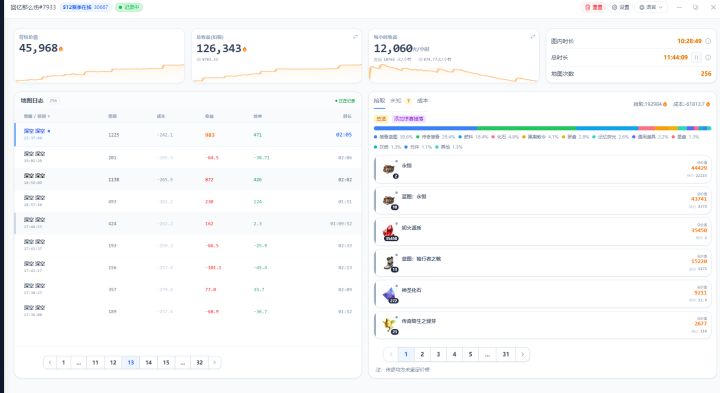Image resolution: width=720 pixels, height=393 pixels.
Task: Click the yellow figure icon on the 2677 card
Action: (389, 325)
